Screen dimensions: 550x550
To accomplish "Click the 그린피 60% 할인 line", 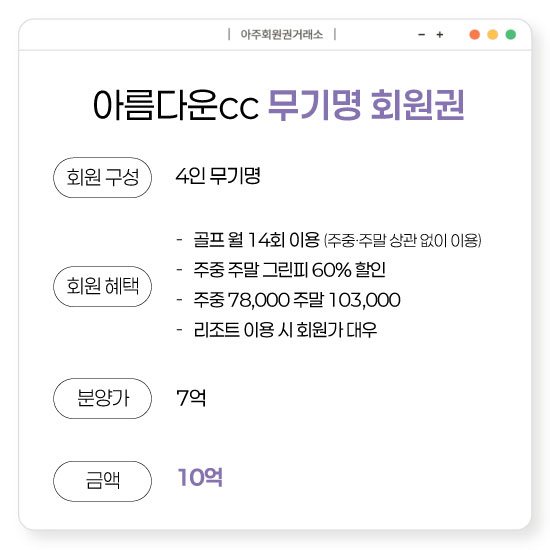I will [x=289, y=270].
